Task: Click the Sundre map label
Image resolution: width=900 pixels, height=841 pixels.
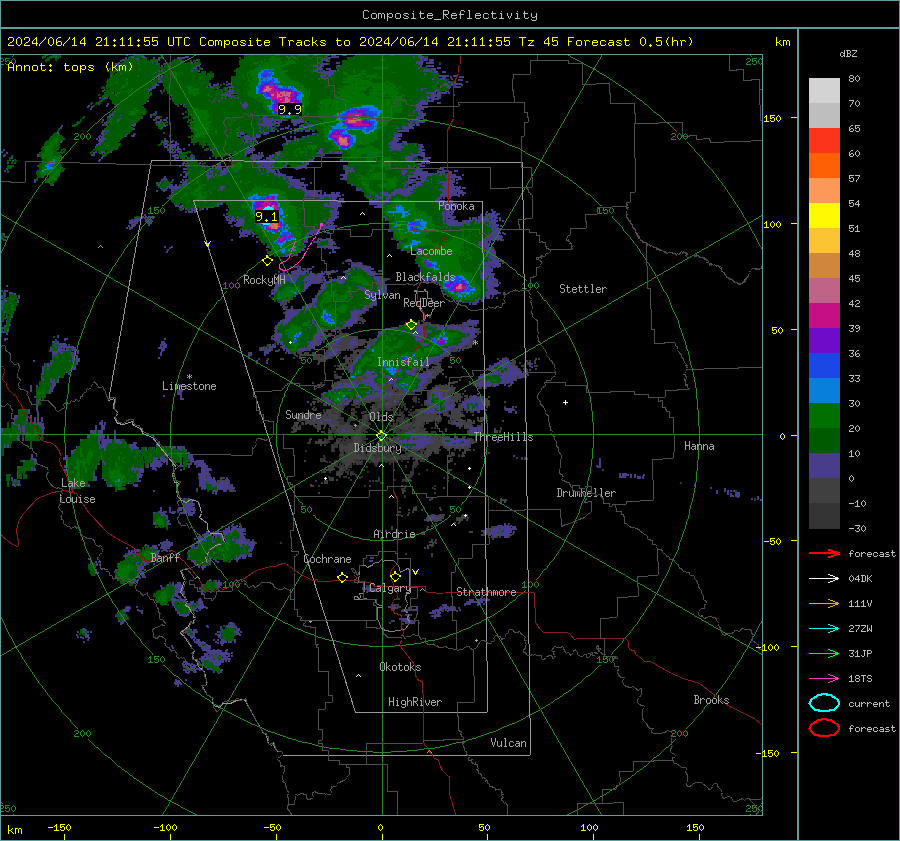Action: tap(303, 414)
